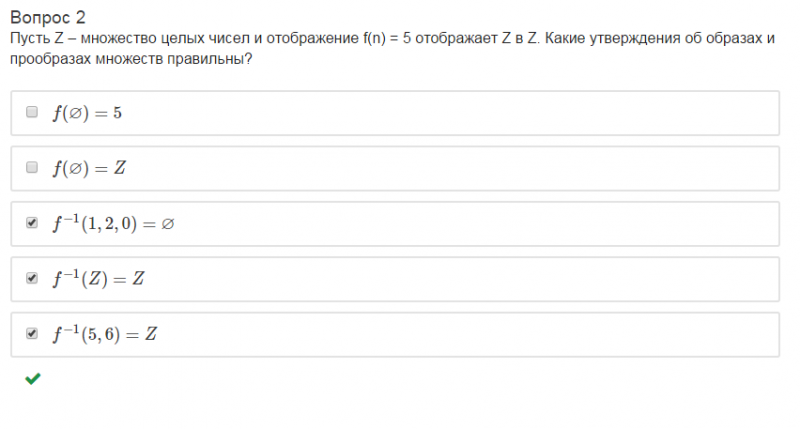
Task: Click the "Вопрос 2" heading
Action: click(x=47, y=17)
